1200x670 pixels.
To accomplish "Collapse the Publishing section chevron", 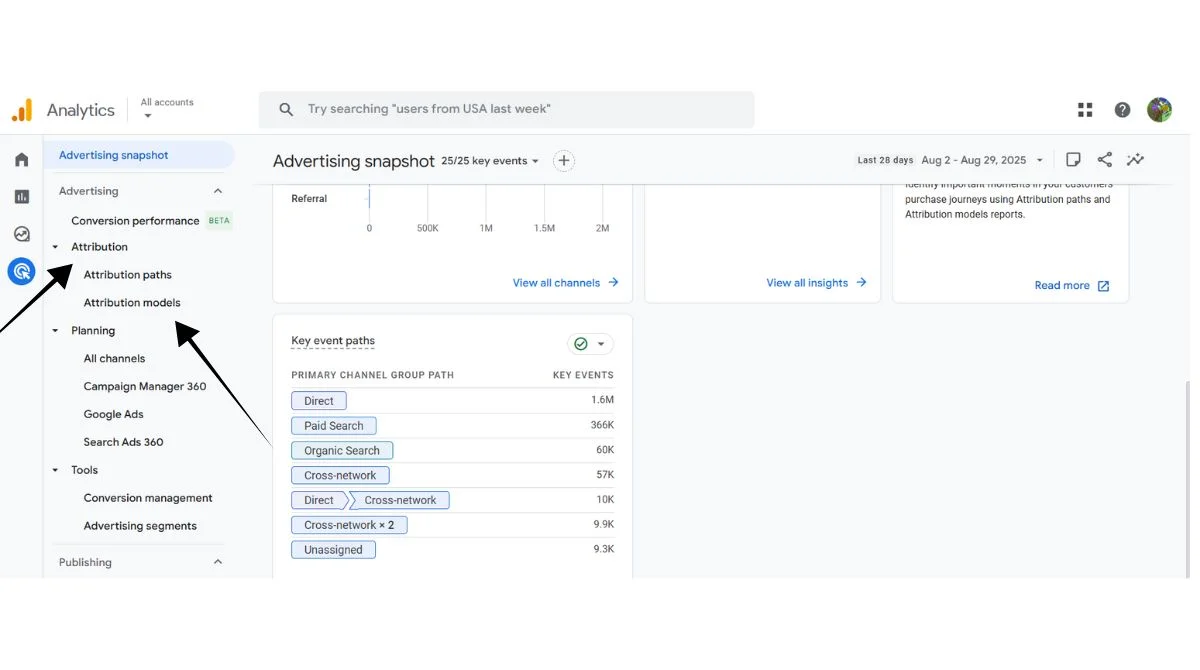I will [x=218, y=562].
